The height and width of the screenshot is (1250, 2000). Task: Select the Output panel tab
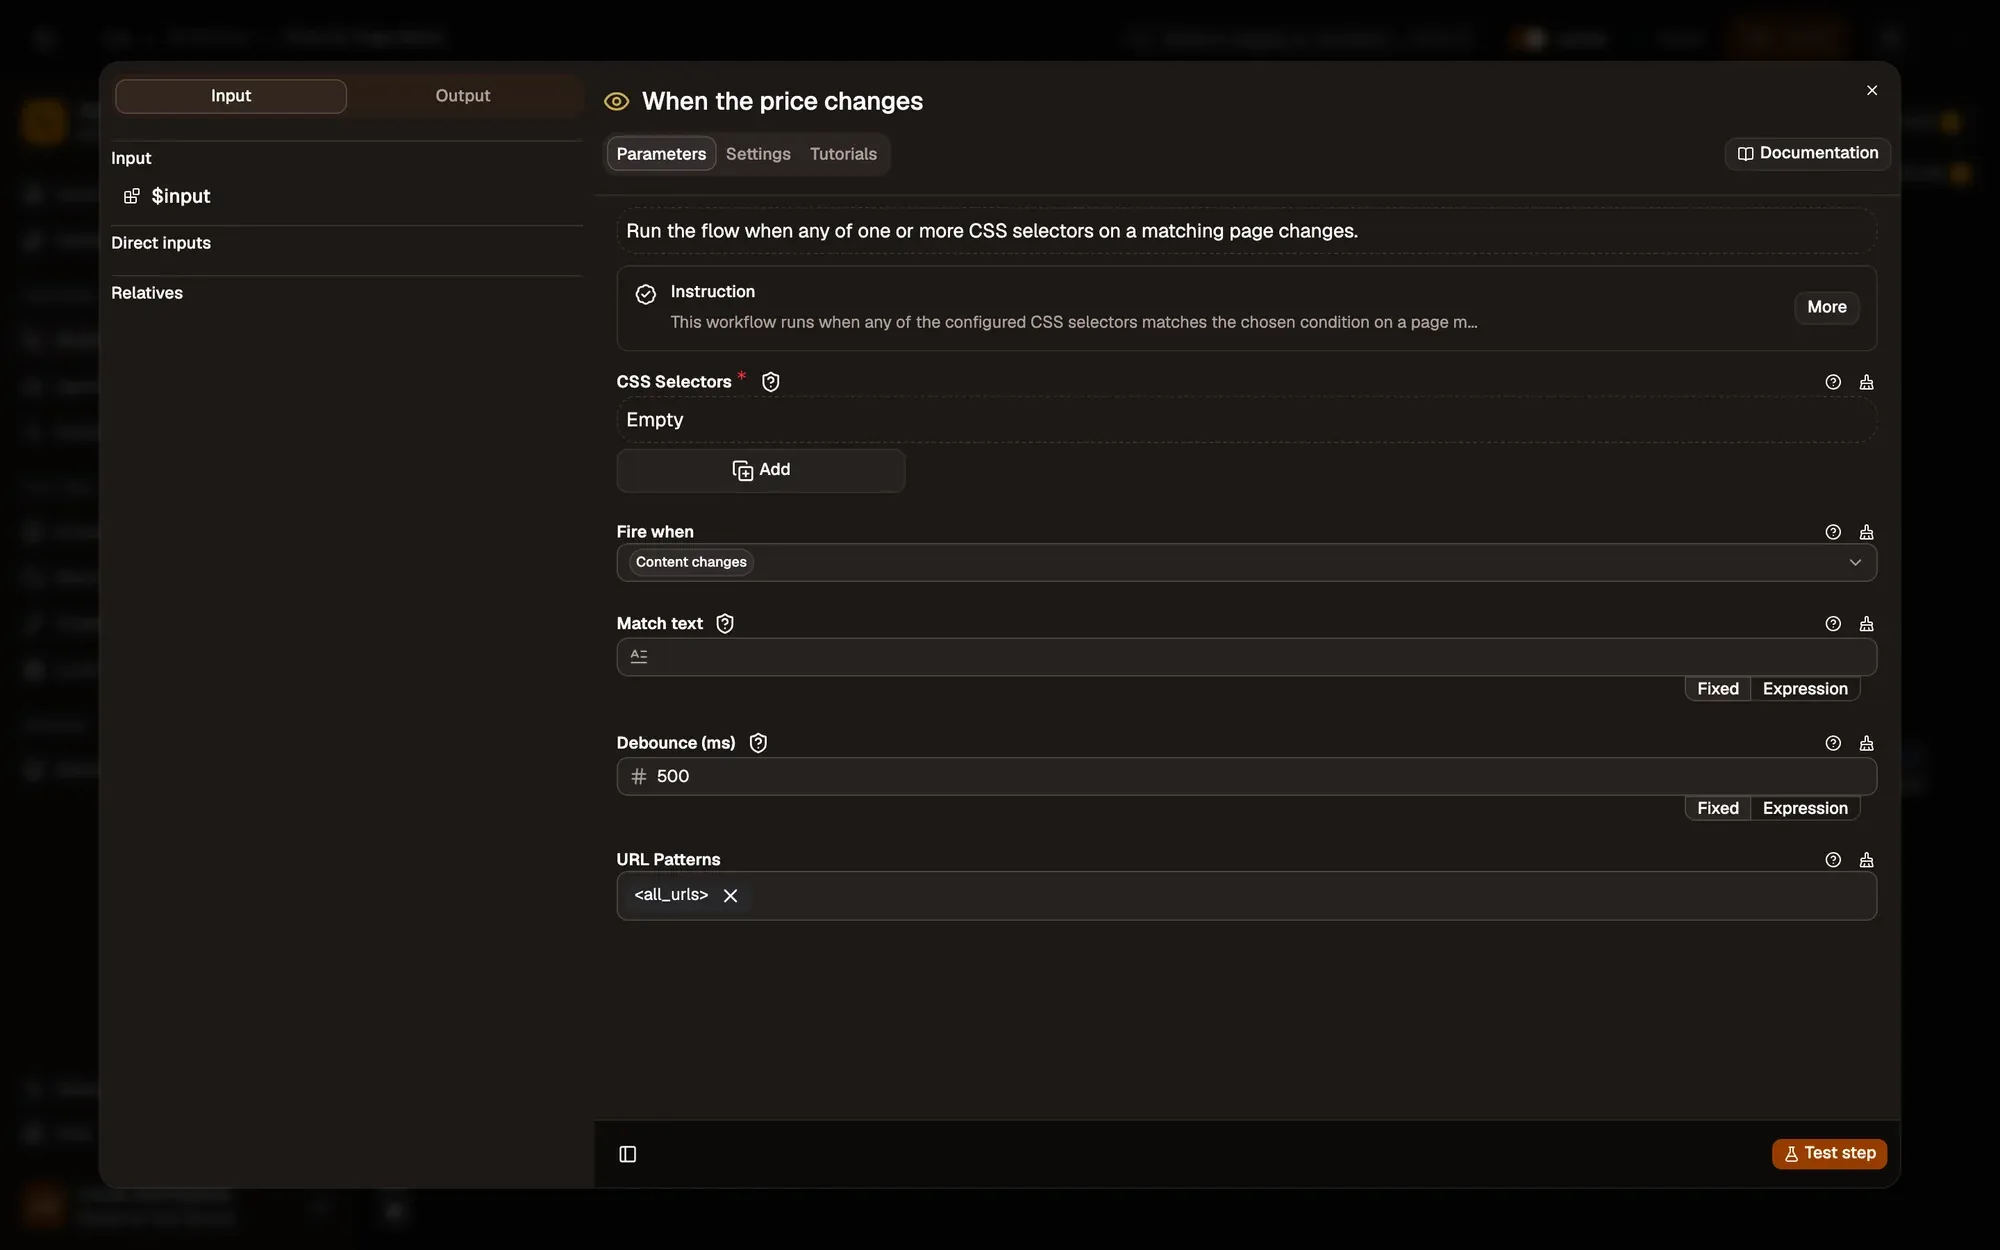pyautogui.click(x=462, y=96)
